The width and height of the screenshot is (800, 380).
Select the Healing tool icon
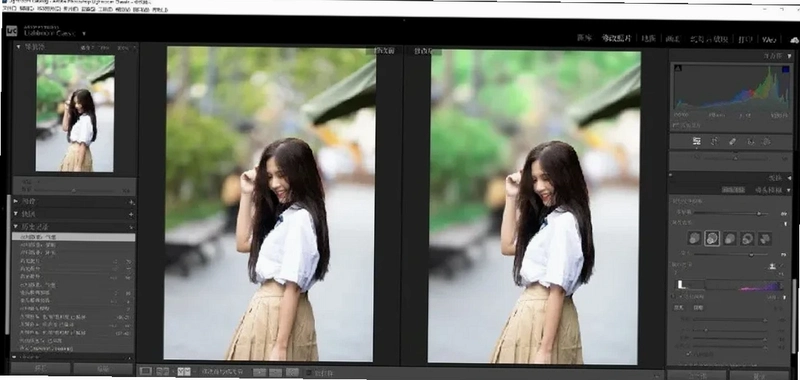[733, 142]
